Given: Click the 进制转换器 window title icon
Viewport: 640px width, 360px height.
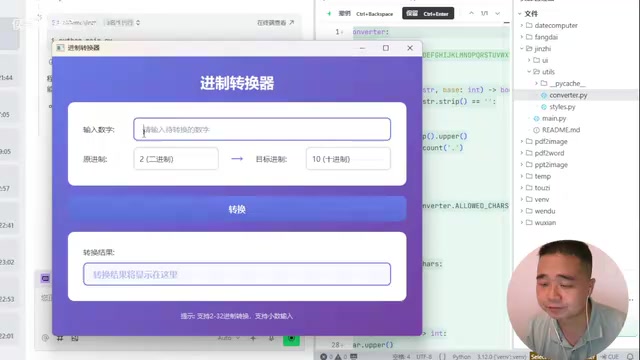Looking at the screenshot, I should pos(60,48).
